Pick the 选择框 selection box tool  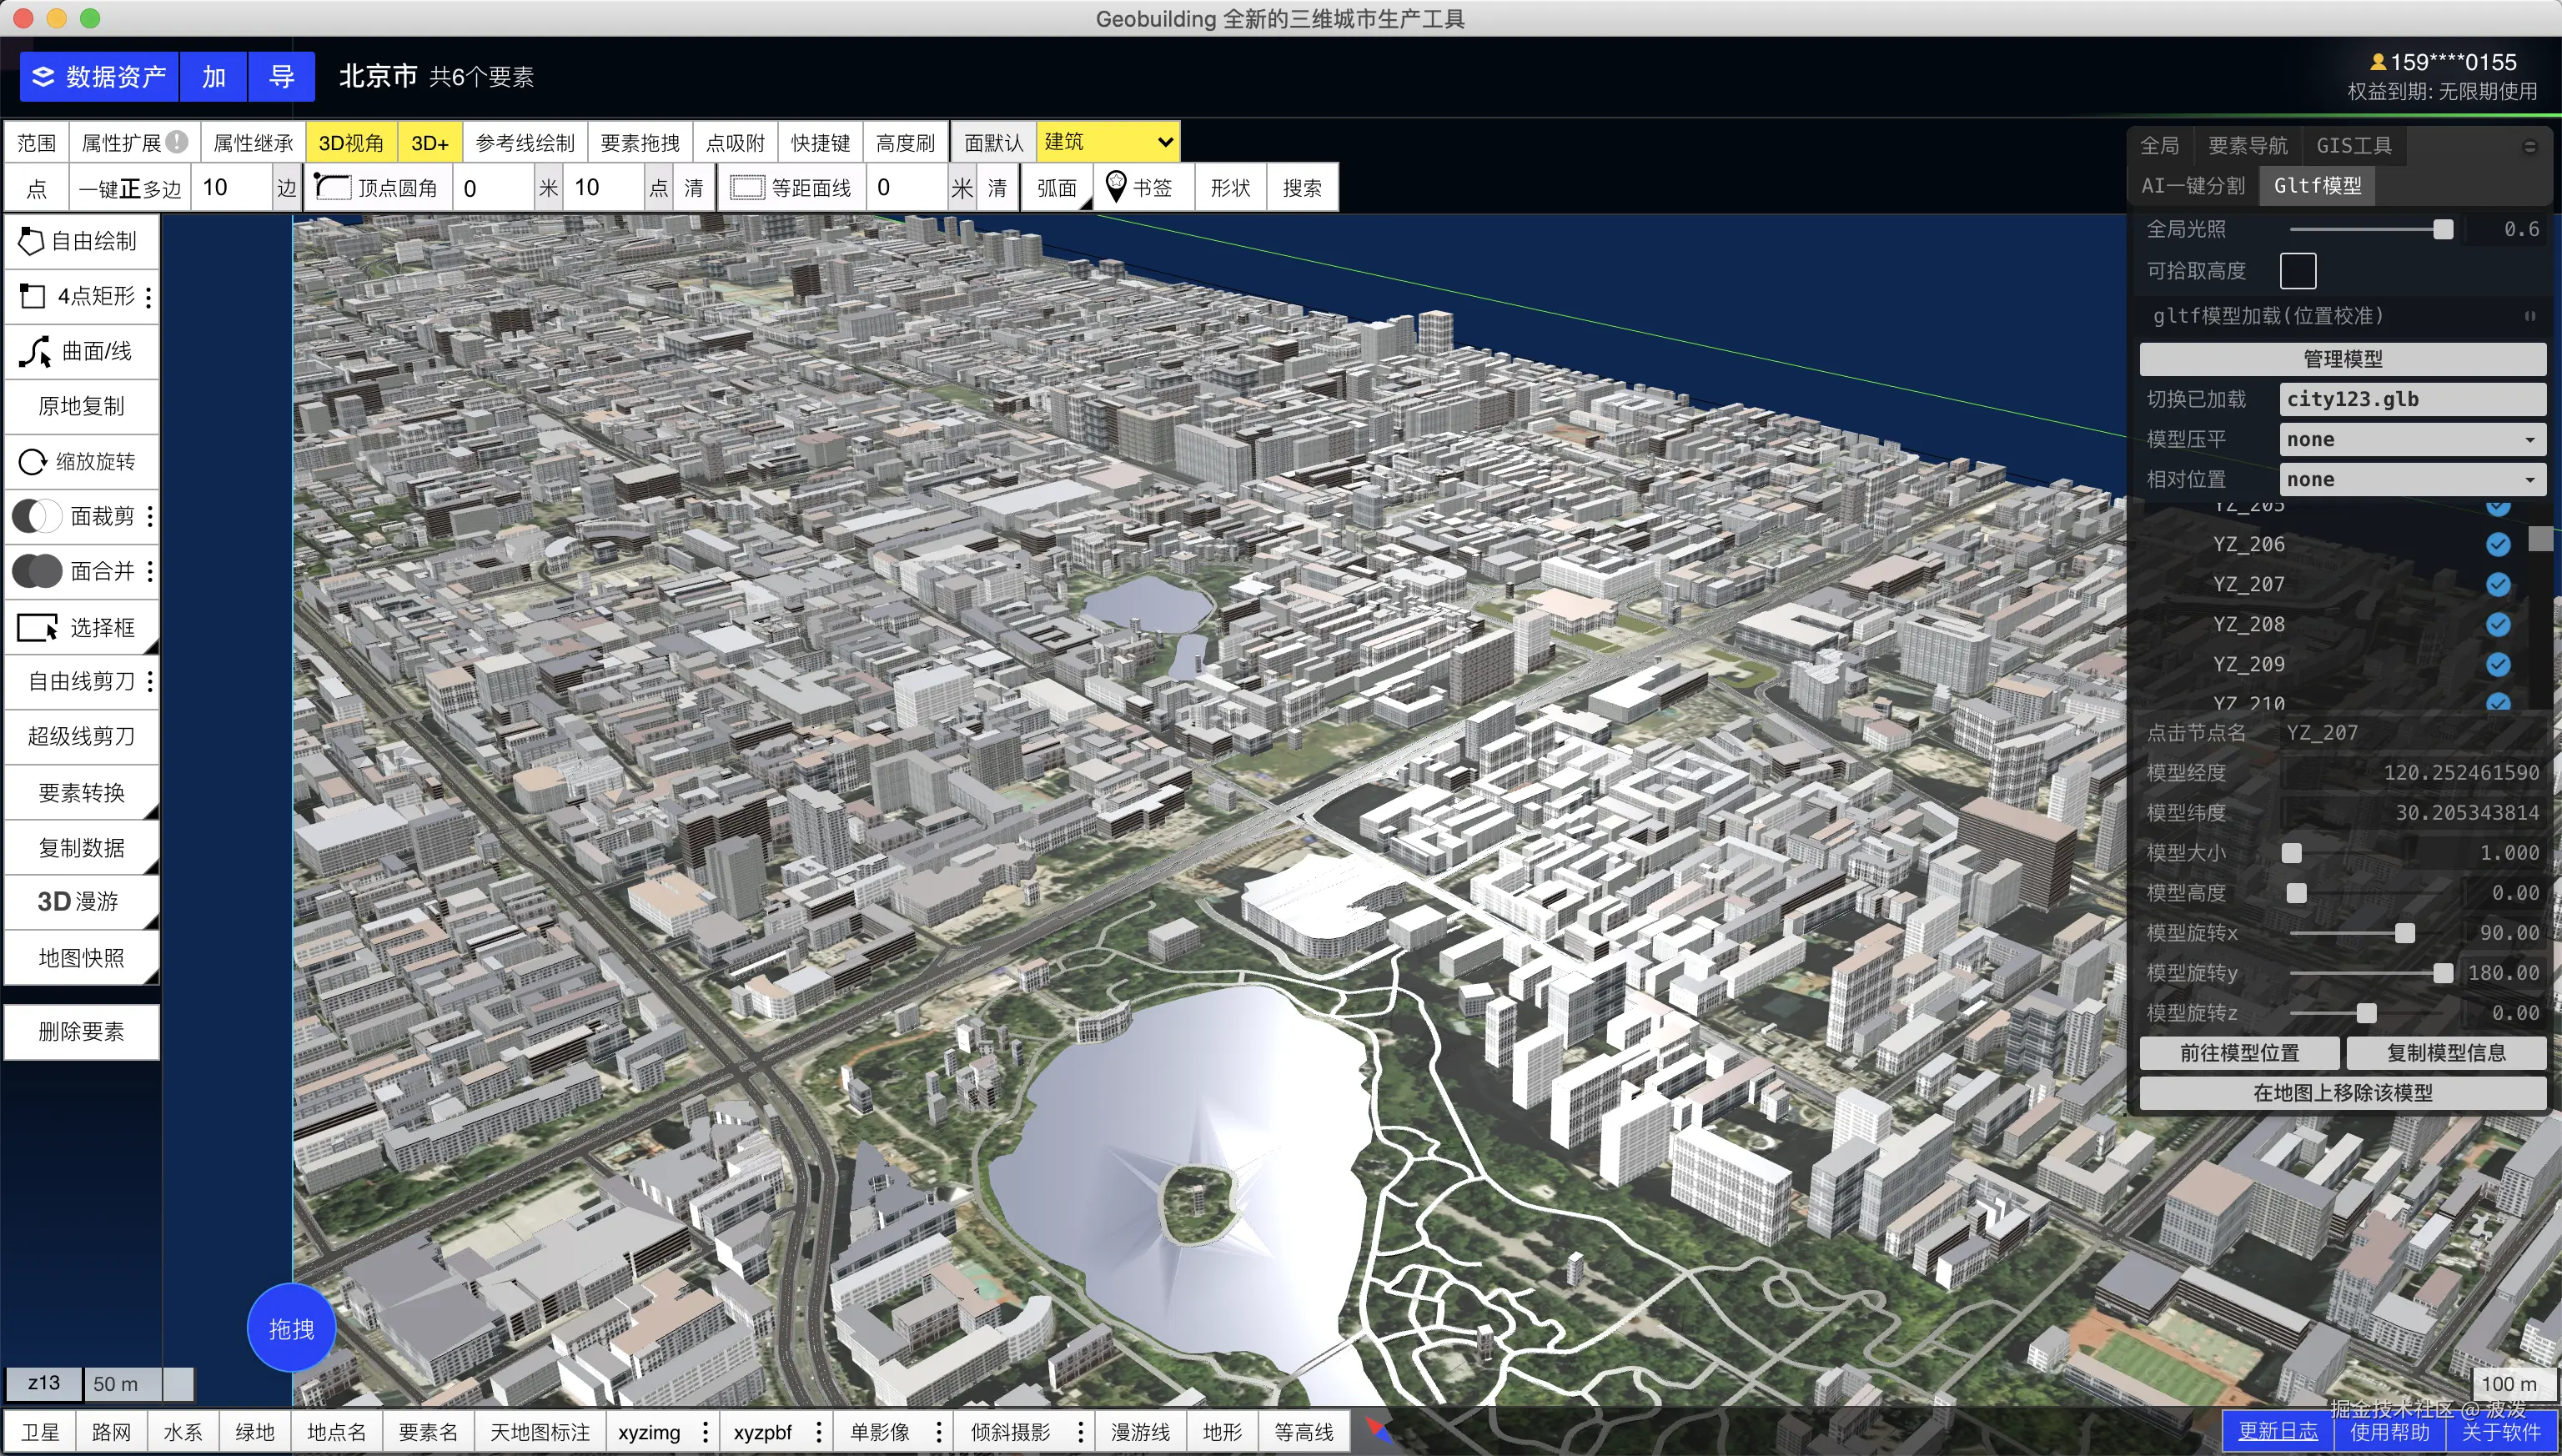pyautogui.click(x=80, y=627)
